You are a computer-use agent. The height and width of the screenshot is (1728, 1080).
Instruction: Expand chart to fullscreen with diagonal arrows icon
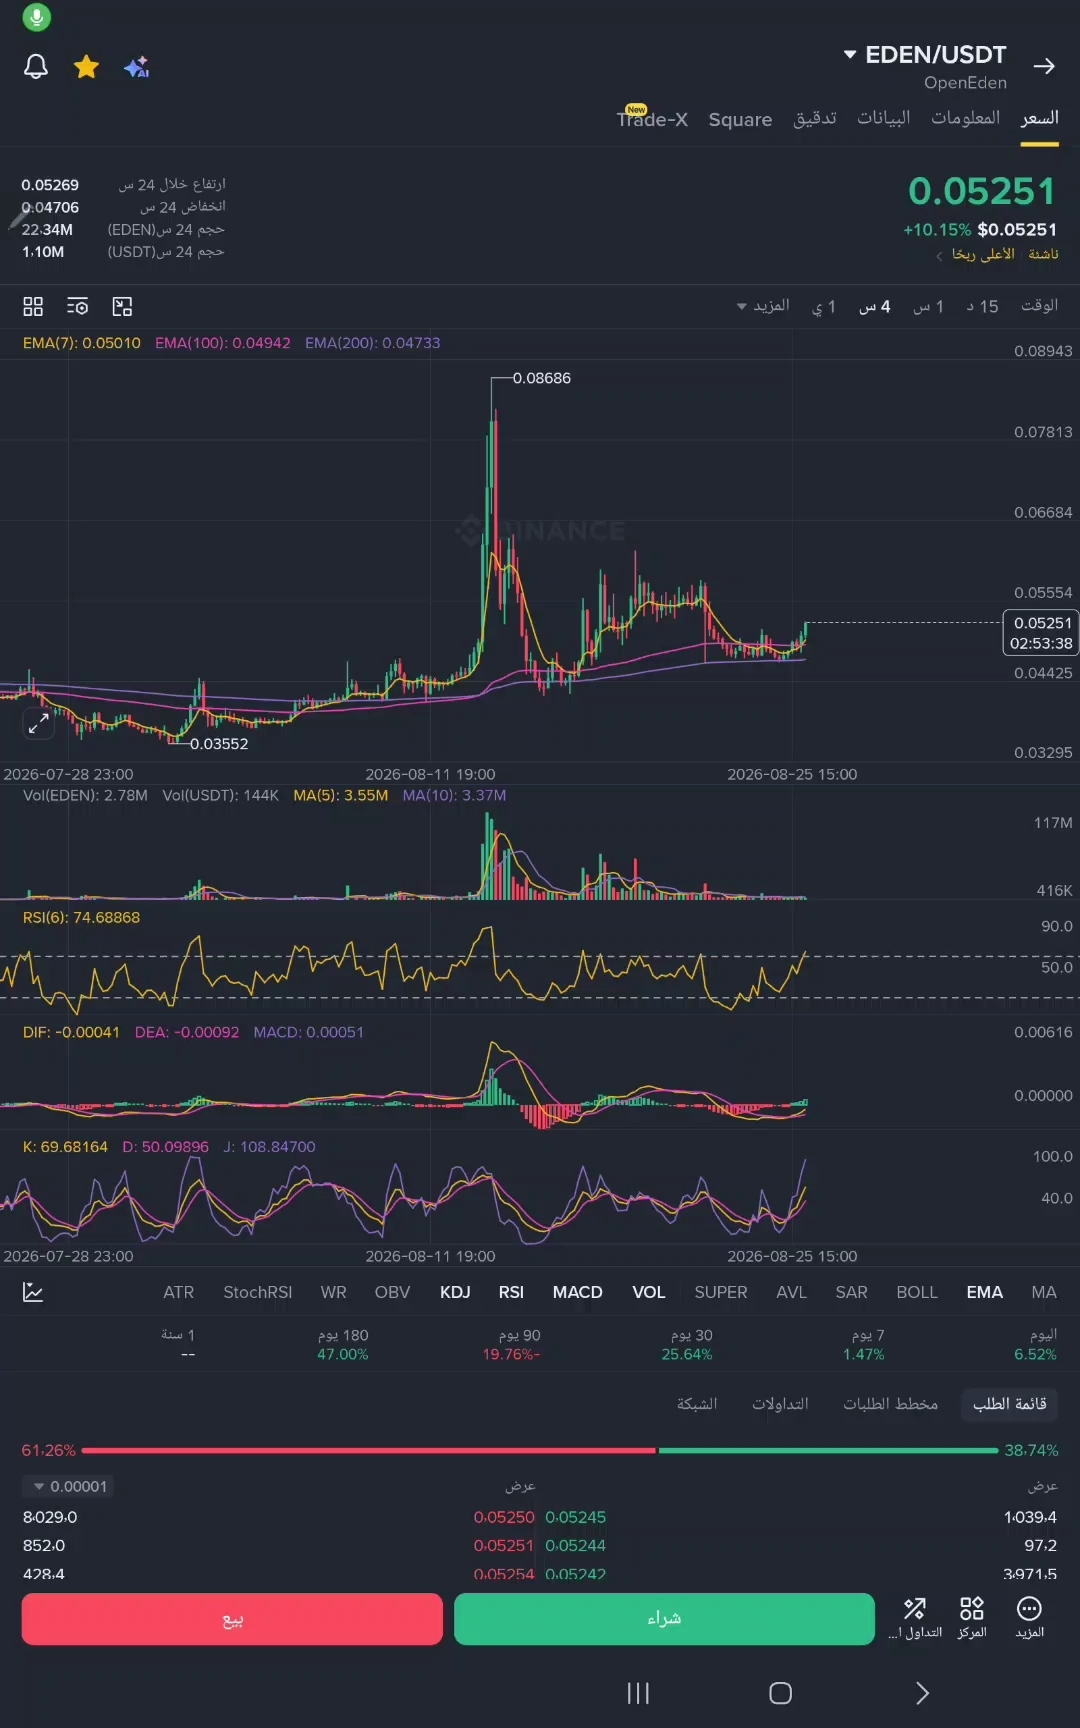coord(38,723)
